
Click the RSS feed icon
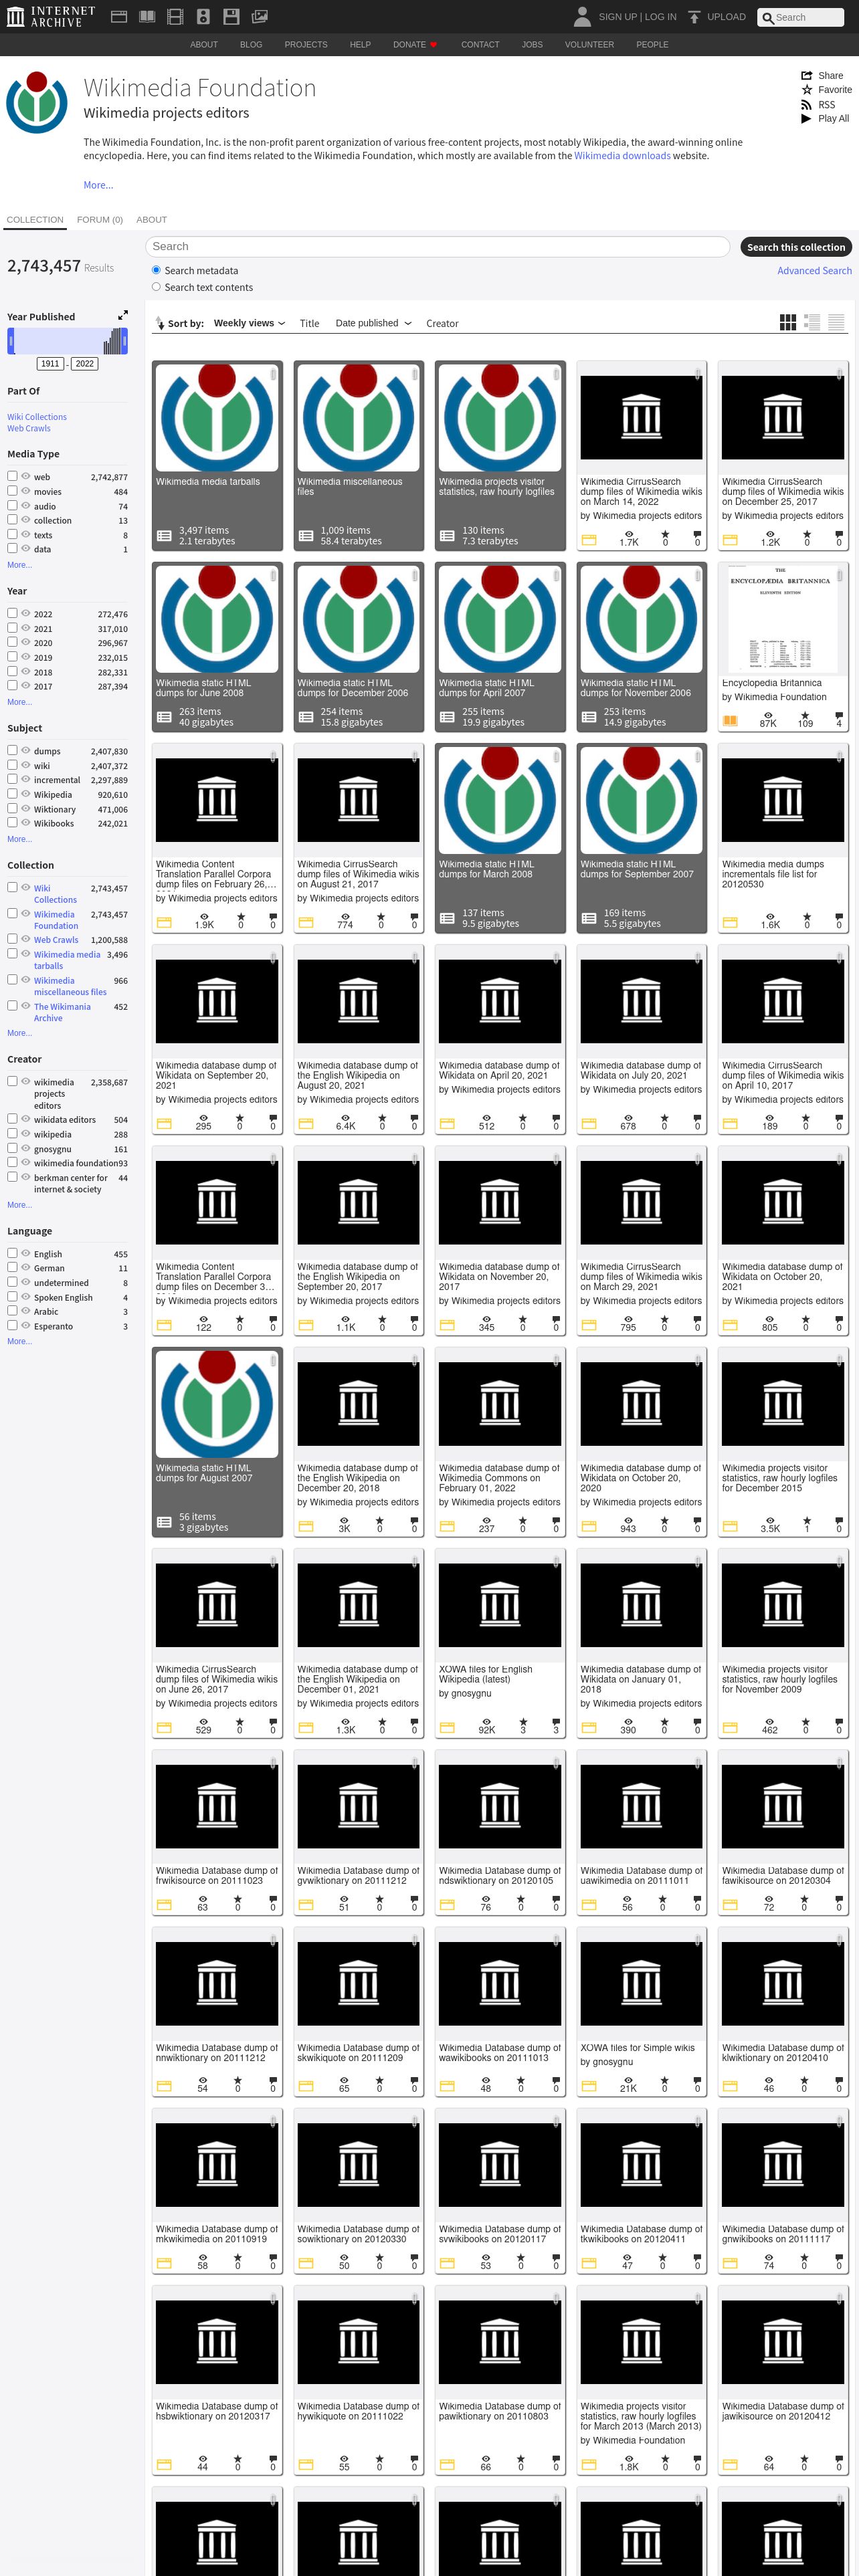[806, 104]
